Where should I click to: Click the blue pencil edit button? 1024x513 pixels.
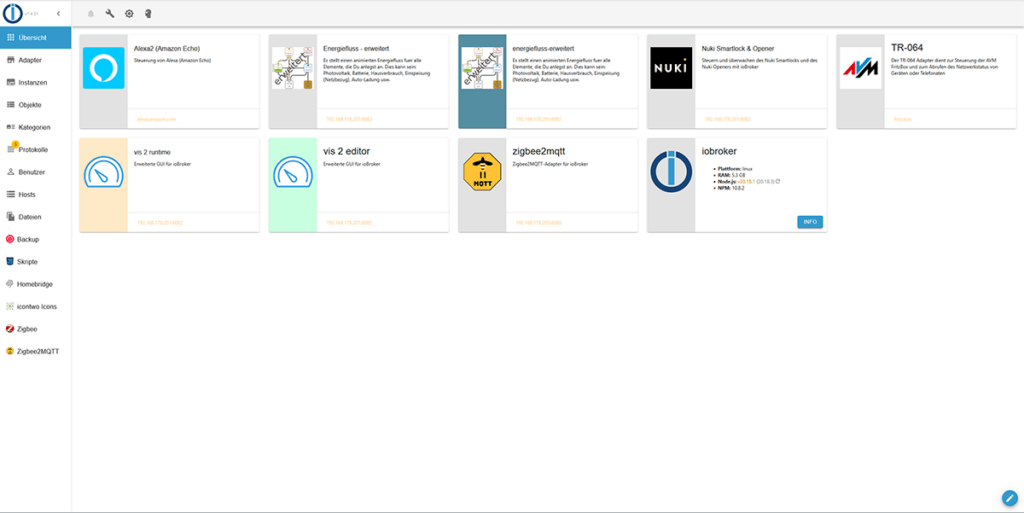pos(1010,498)
